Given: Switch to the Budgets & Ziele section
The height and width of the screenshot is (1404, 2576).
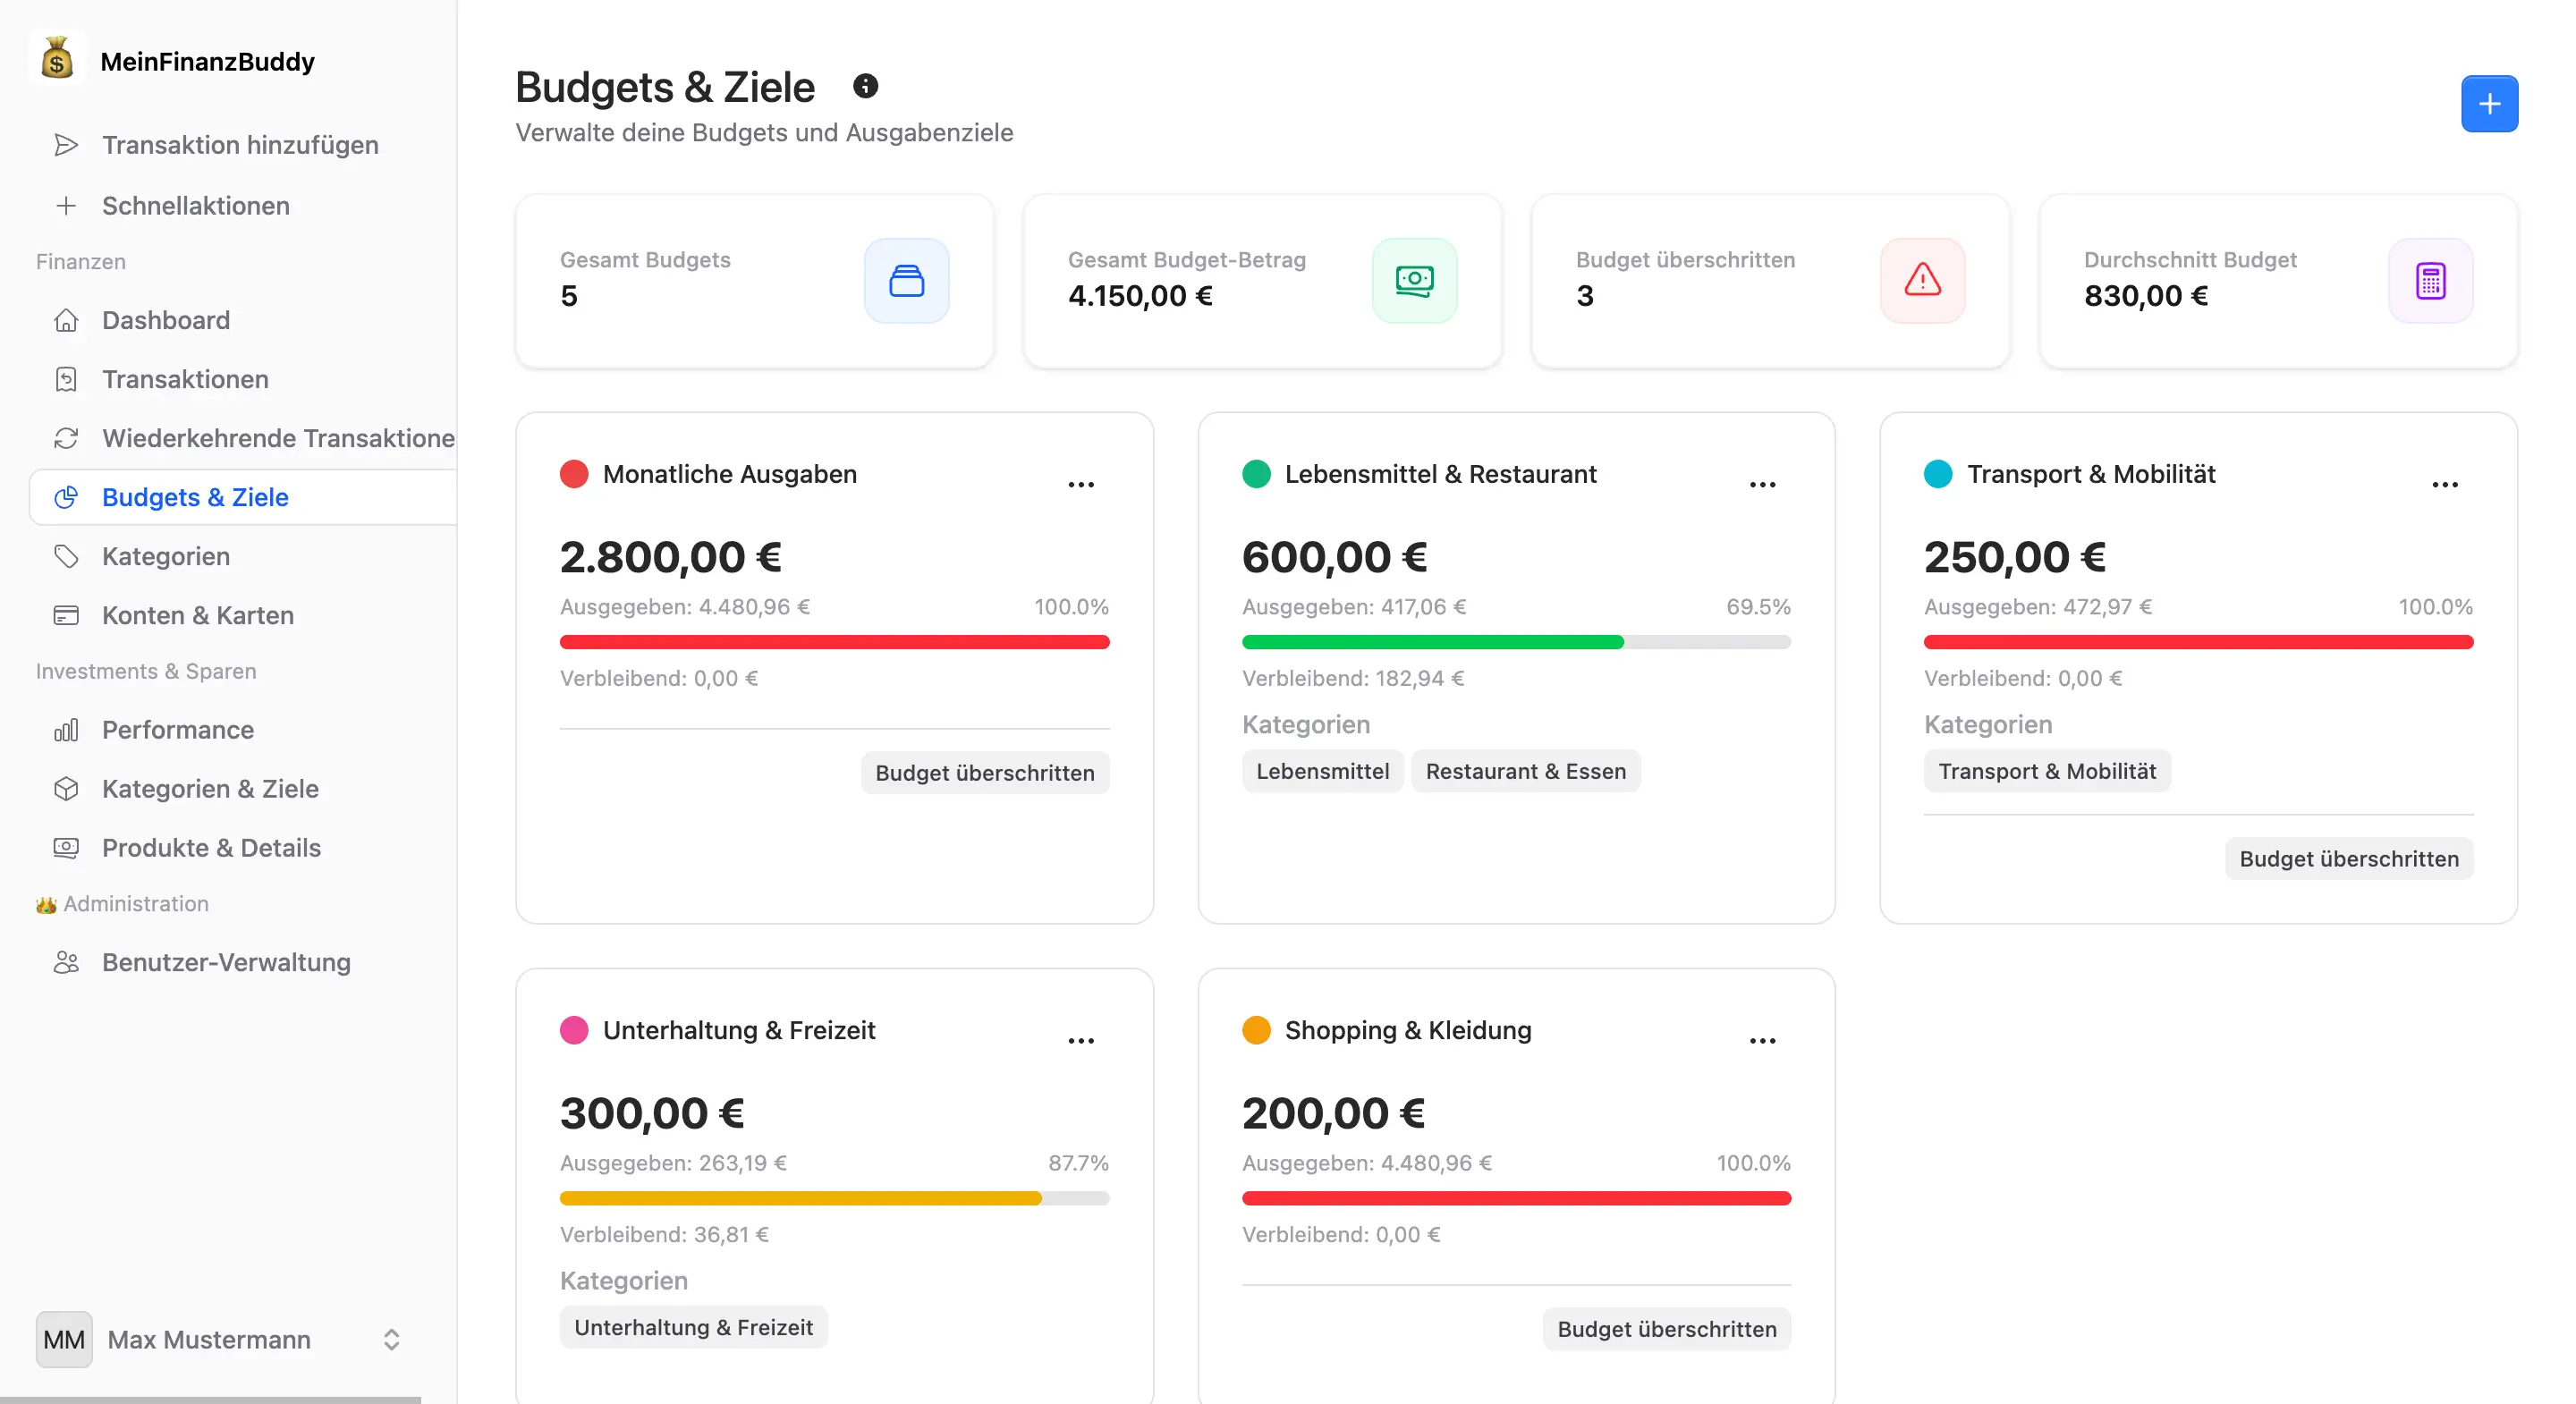Looking at the screenshot, I should click(x=195, y=497).
